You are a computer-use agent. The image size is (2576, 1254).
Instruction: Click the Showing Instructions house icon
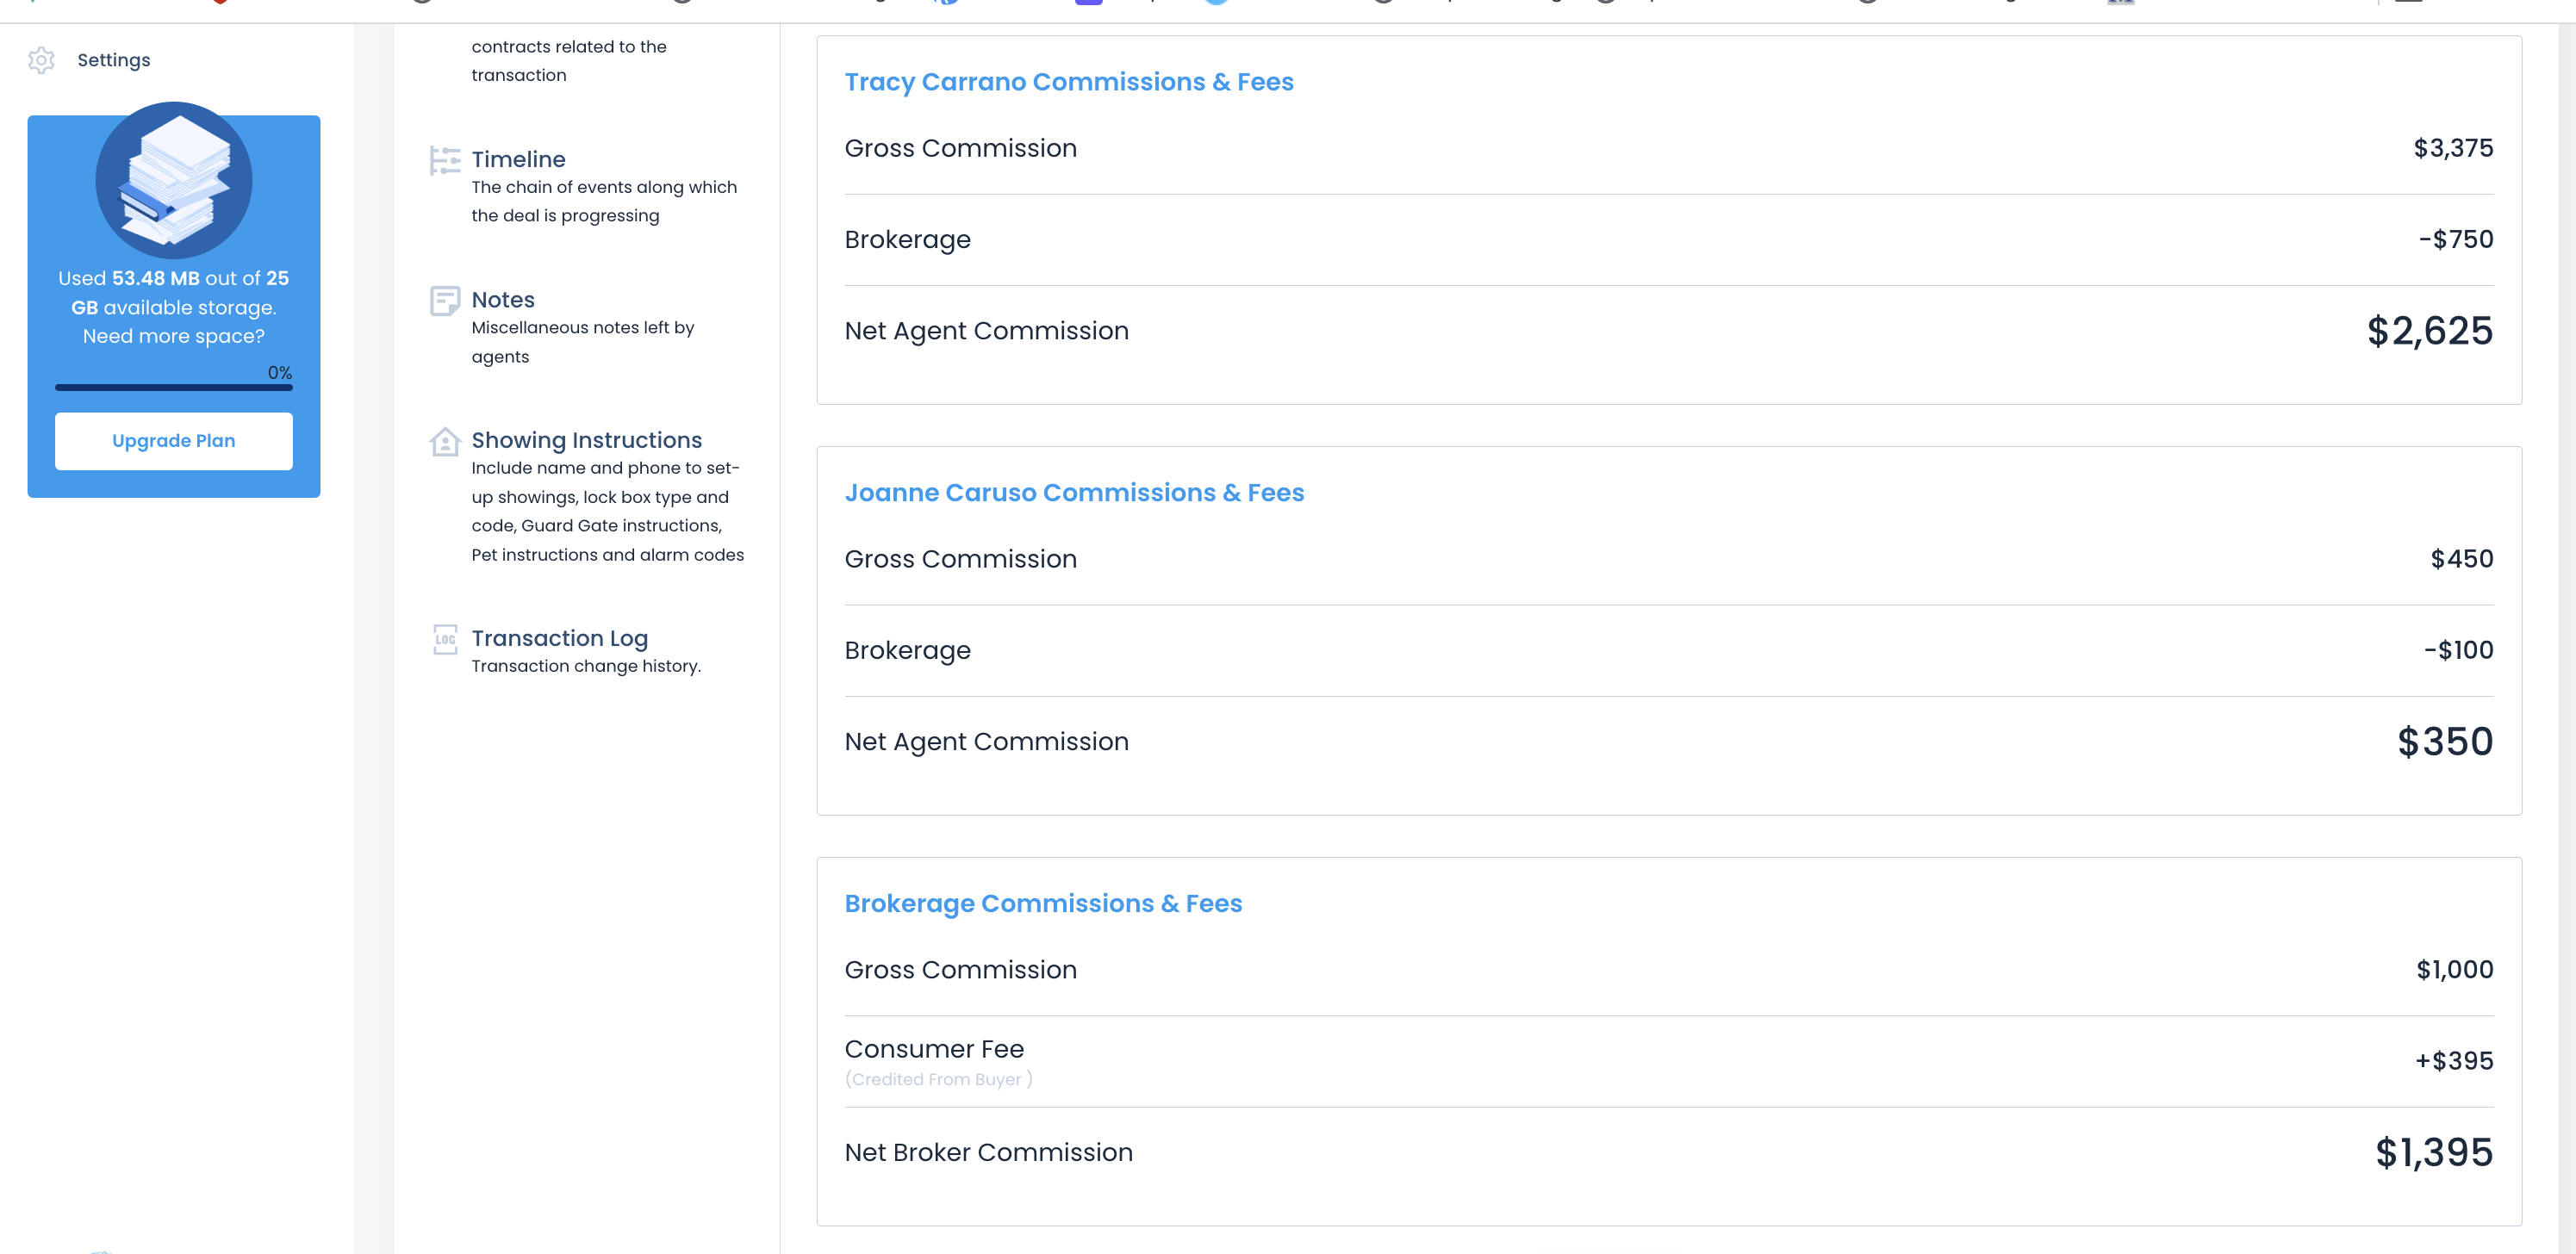coord(445,441)
